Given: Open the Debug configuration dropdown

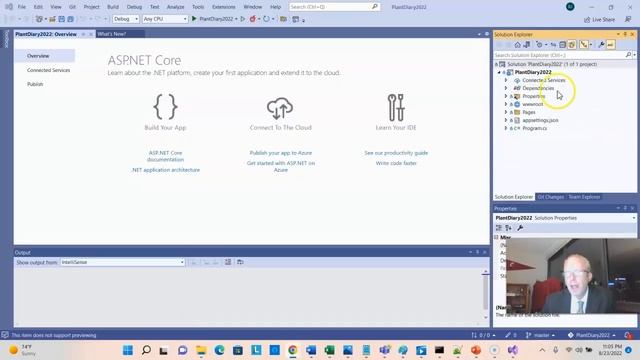Looking at the screenshot, I should tap(126, 19).
